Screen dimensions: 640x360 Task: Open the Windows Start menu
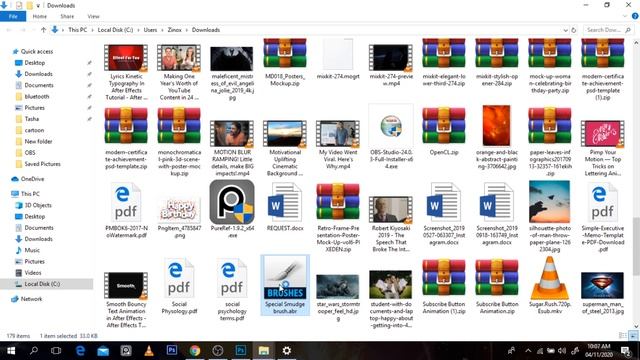pos(11,351)
